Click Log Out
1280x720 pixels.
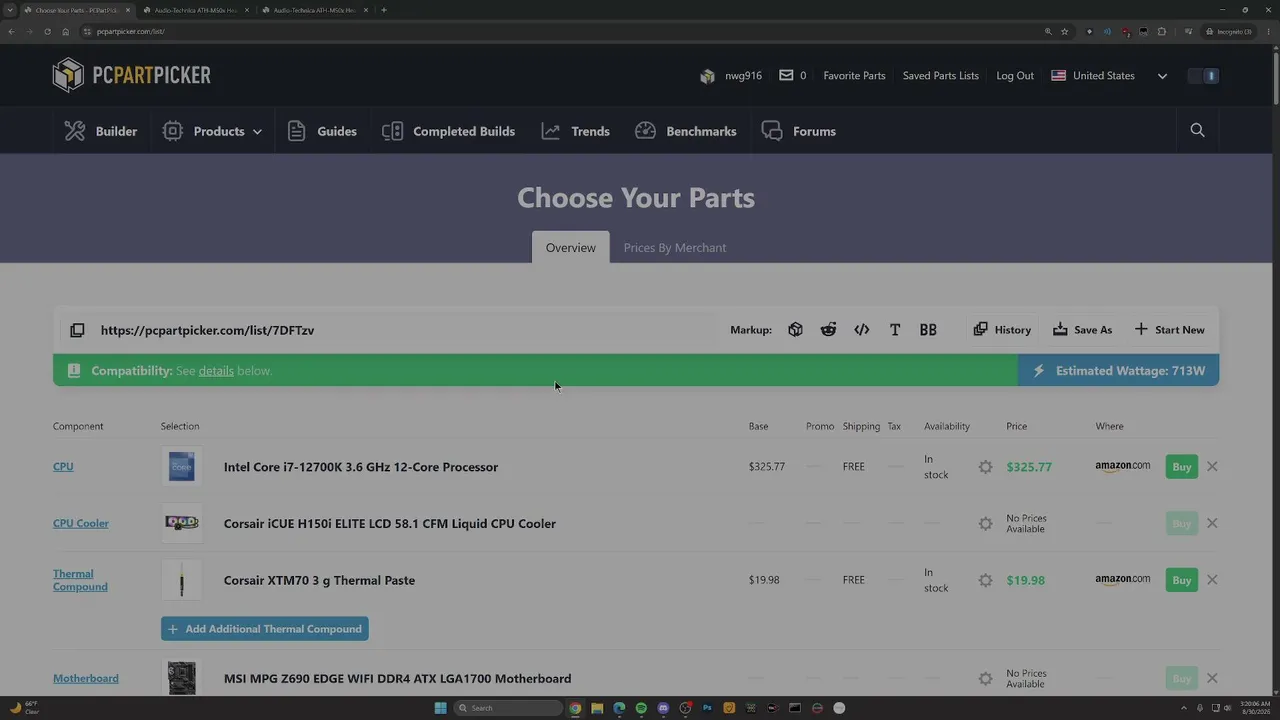click(x=1015, y=76)
